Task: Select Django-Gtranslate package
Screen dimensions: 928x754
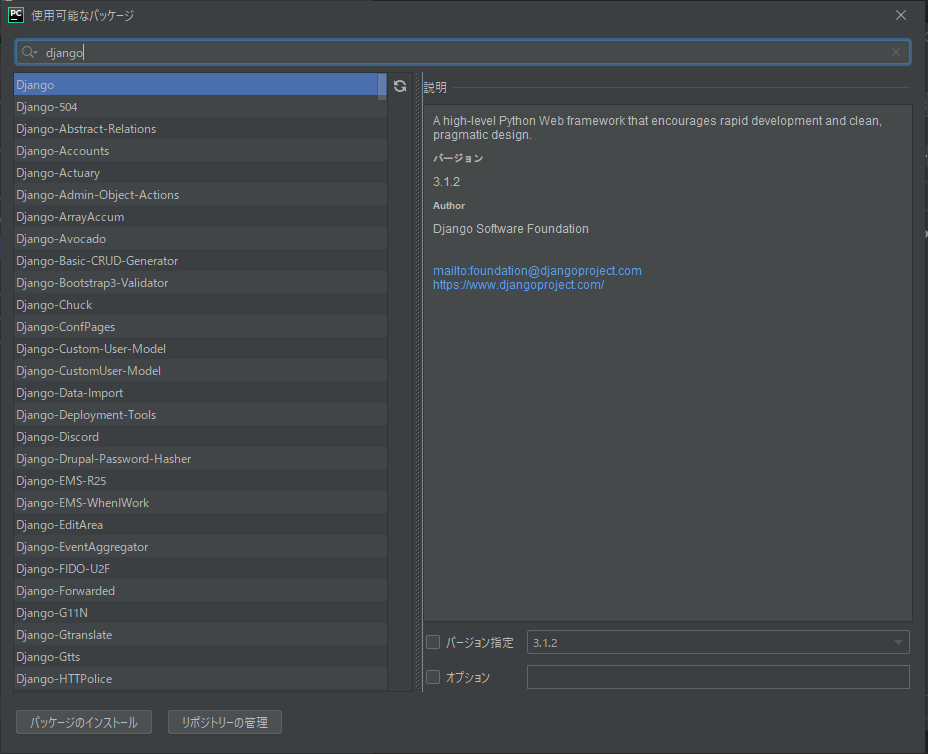Action: [200, 634]
